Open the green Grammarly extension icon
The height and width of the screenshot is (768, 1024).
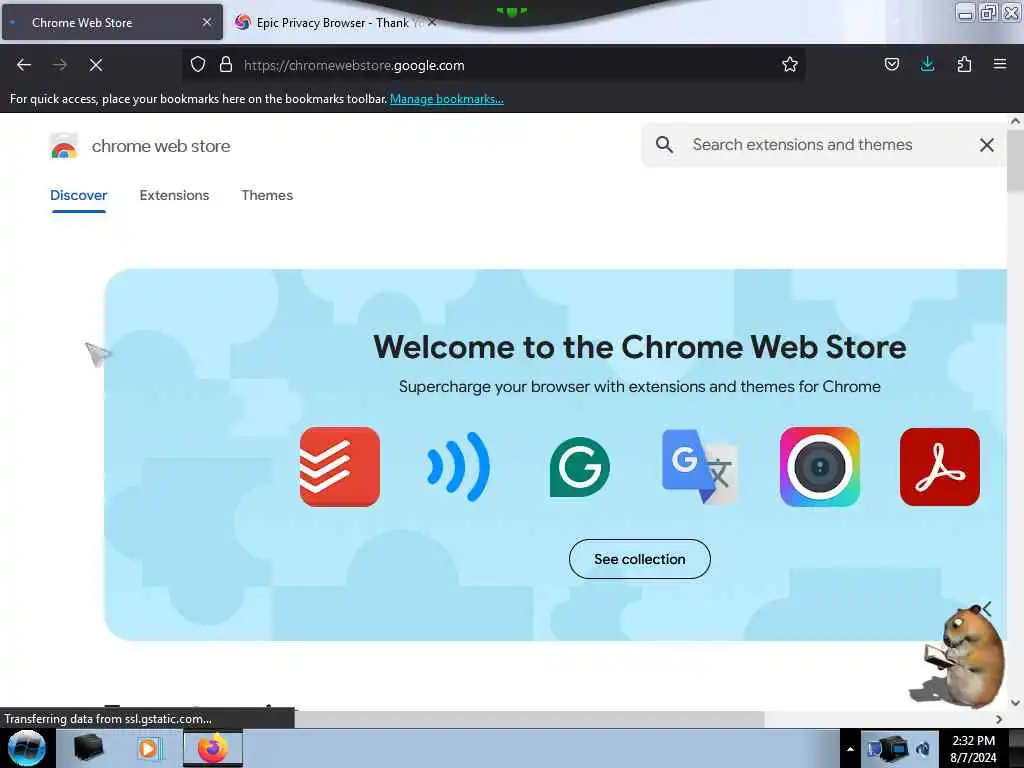[x=580, y=467]
